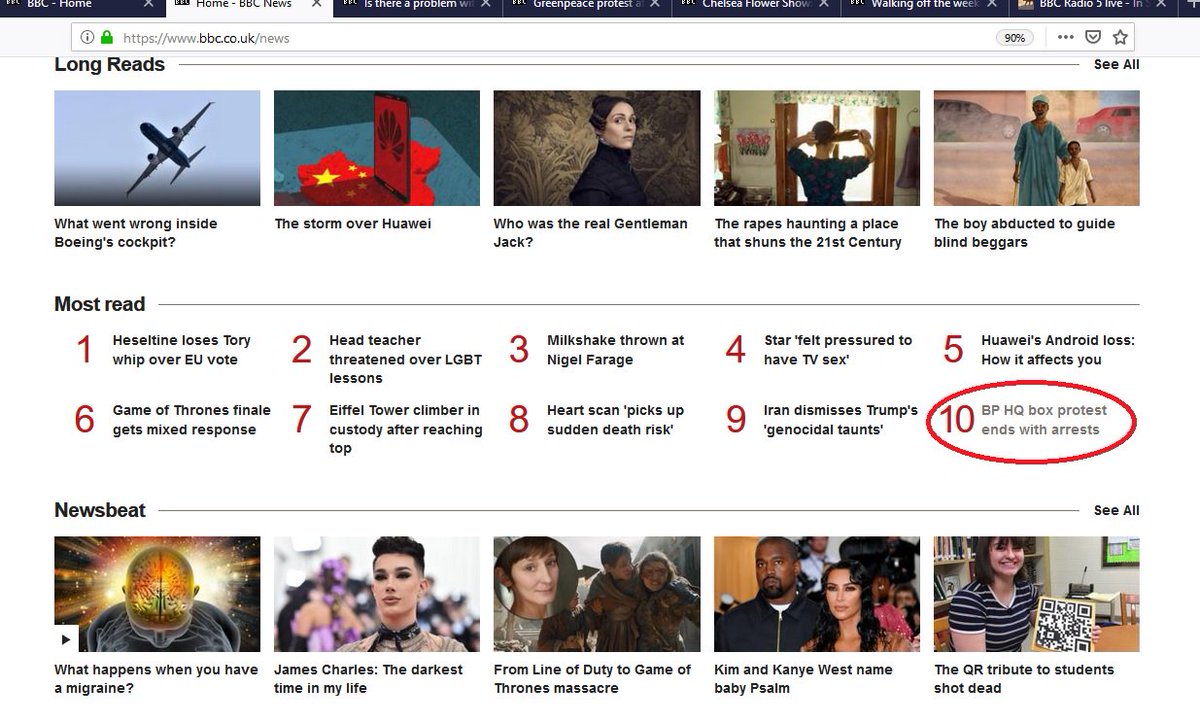Open the 'Walking off the week' tab

(x=924, y=5)
